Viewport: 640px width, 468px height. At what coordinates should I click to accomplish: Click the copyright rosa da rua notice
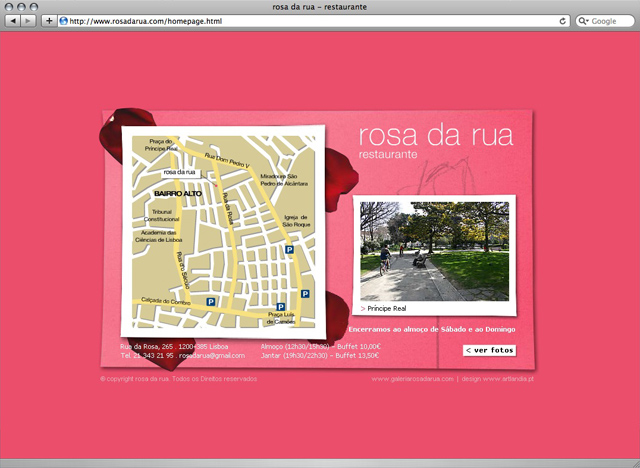(x=179, y=379)
